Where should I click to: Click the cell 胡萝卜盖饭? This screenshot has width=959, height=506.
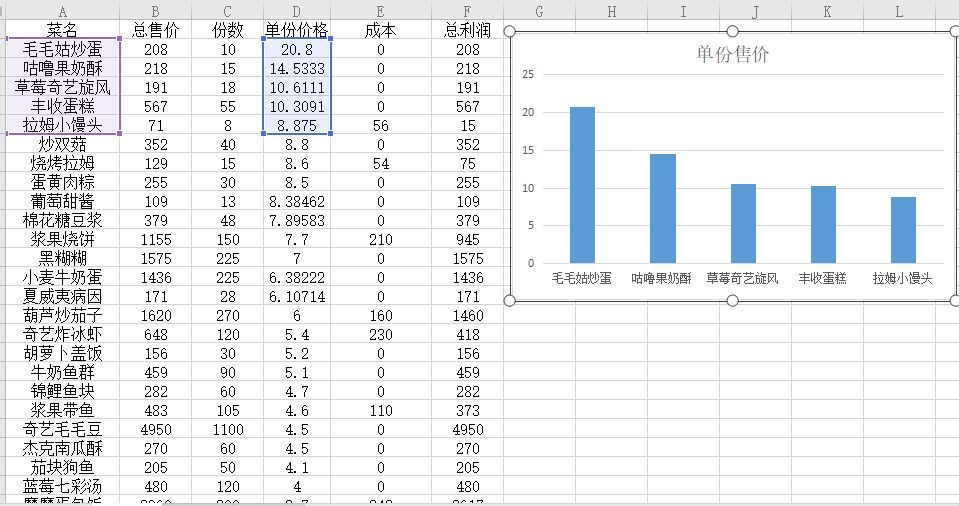(62, 353)
